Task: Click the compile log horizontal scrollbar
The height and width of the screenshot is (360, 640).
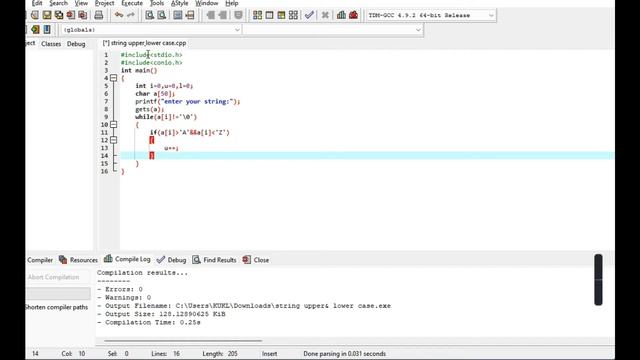Action: point(183,340)
